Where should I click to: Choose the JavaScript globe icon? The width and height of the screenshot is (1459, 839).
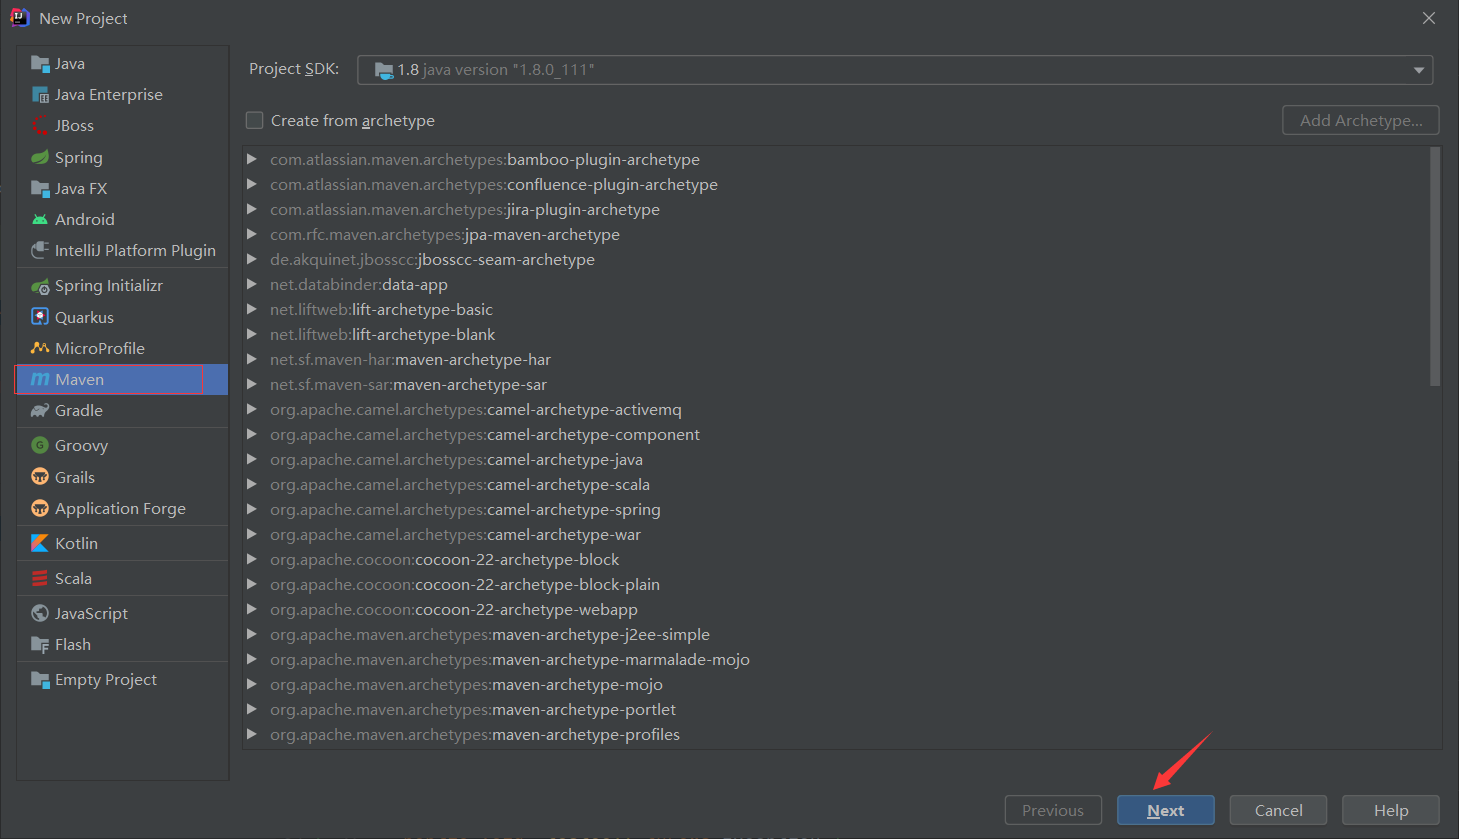click(40, 614)
